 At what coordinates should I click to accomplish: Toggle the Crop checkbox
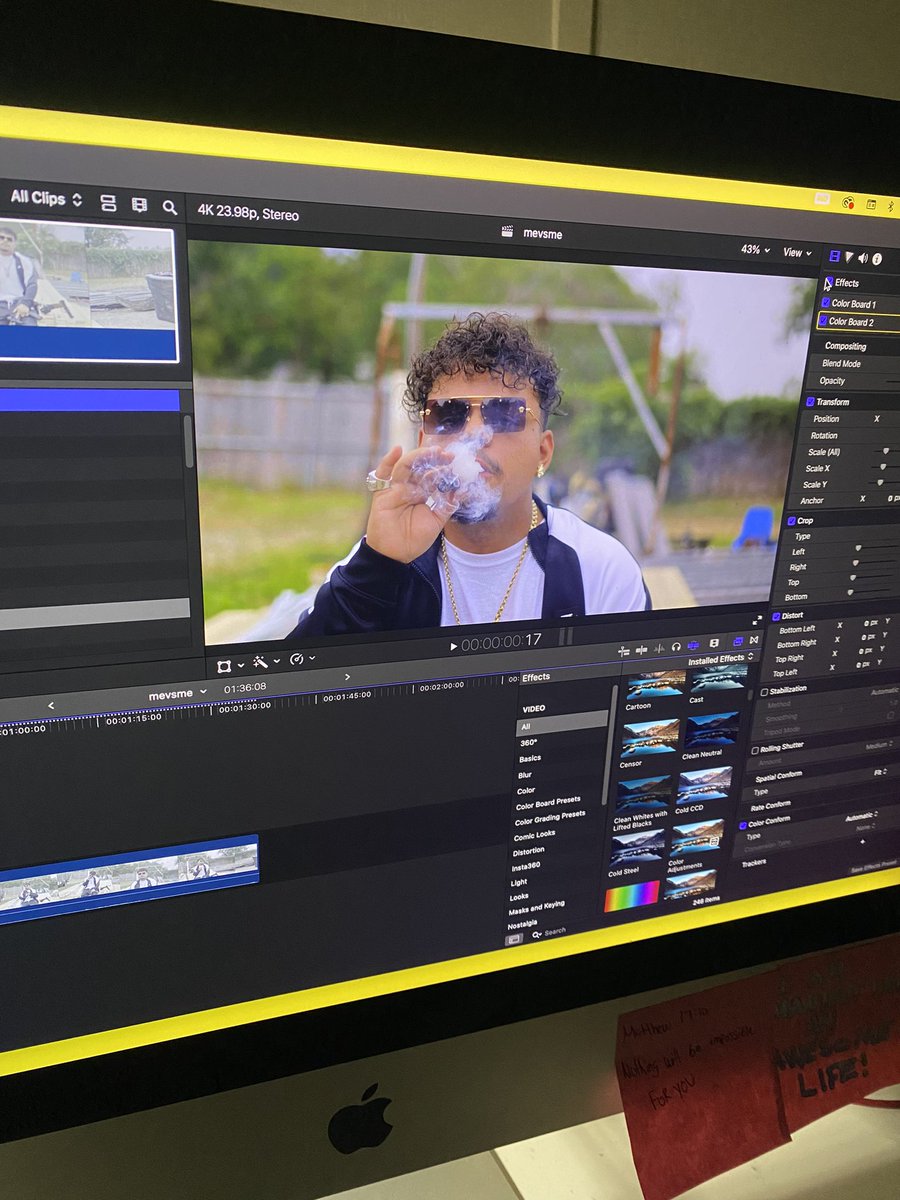tap(792, 520)
